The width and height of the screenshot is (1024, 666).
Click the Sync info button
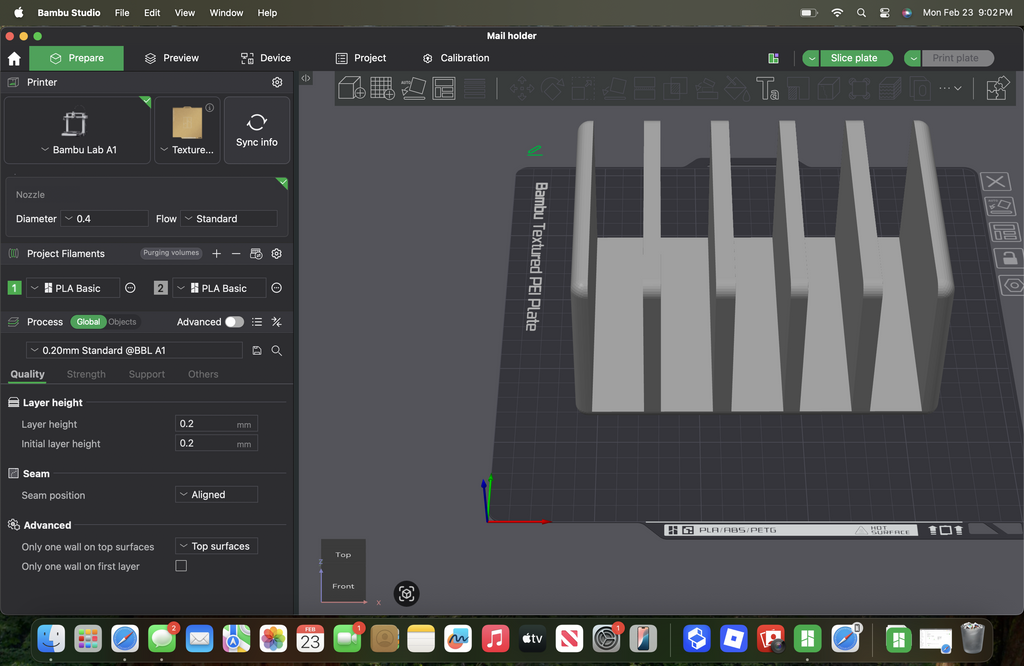pyautogui.click(x=257, y=130)
